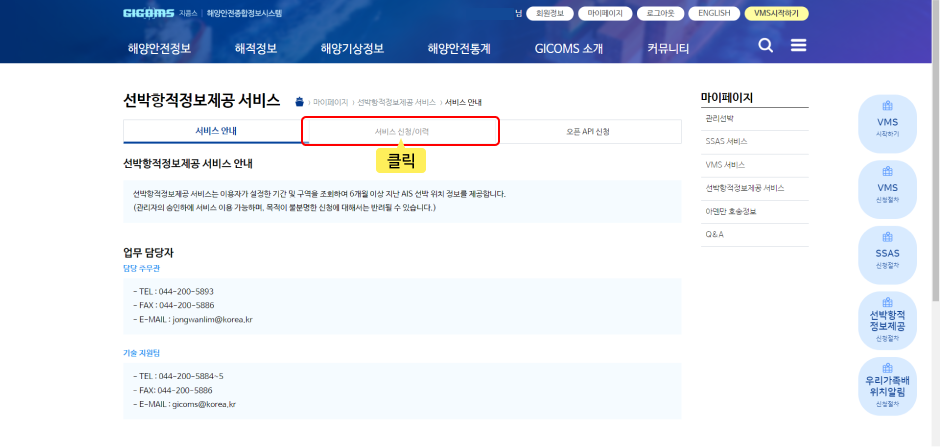Expand 해양기상정보 navigation menu
The height and width of the screenshot is (447, 940).
pyautogui.click(x=351, y=48)
